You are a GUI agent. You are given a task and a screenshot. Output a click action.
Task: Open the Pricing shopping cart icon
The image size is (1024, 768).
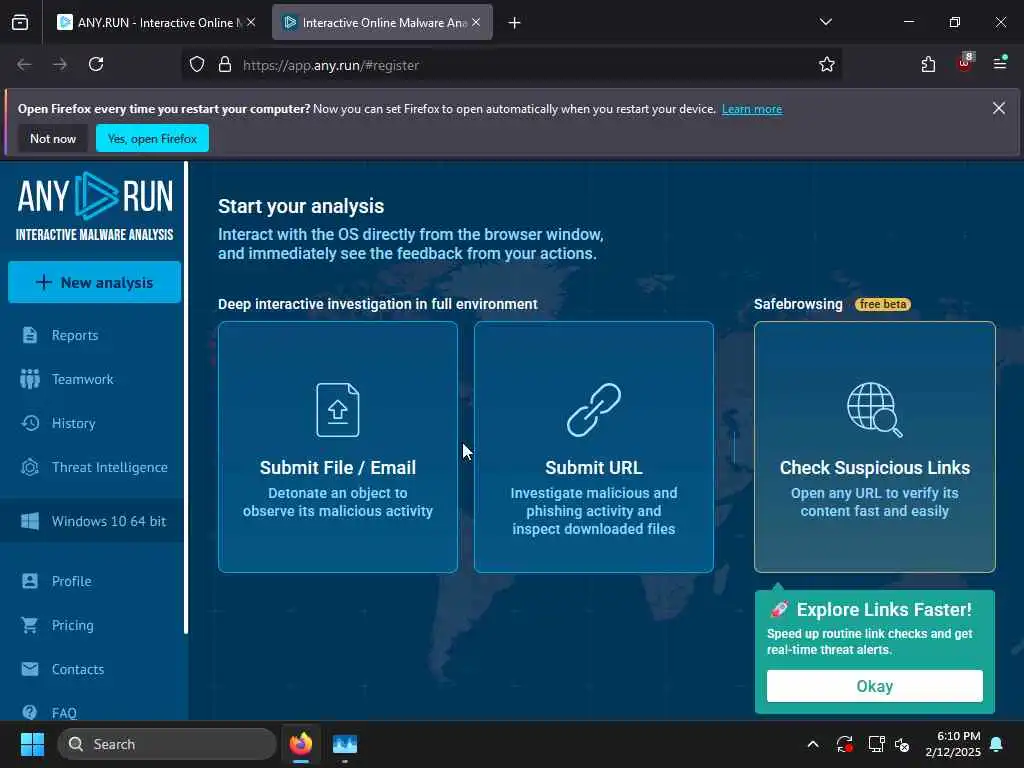pos(29,625)
